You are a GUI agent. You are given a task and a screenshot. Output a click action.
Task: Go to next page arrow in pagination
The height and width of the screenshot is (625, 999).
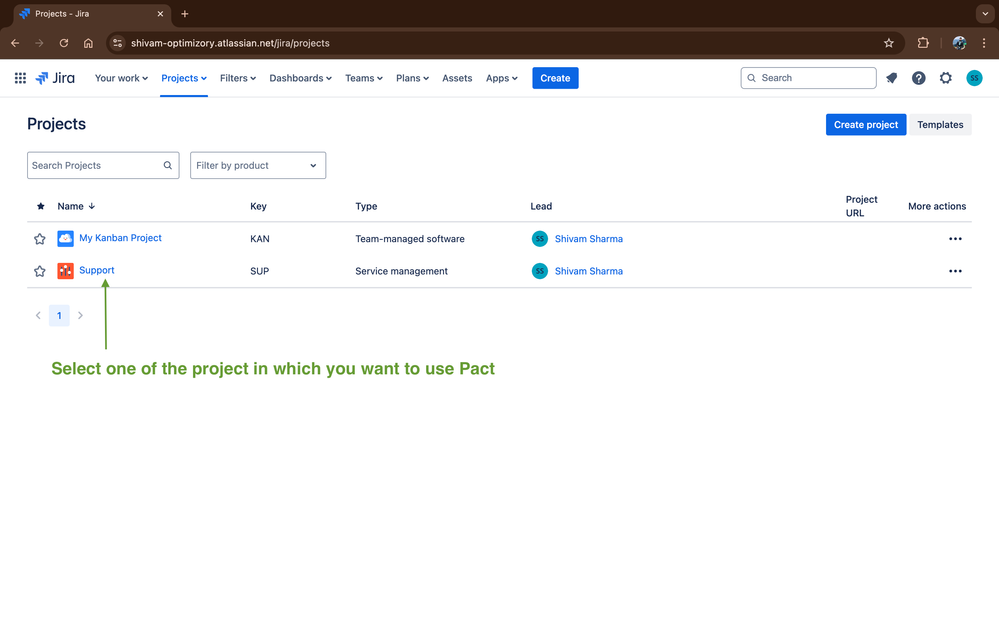80,315
